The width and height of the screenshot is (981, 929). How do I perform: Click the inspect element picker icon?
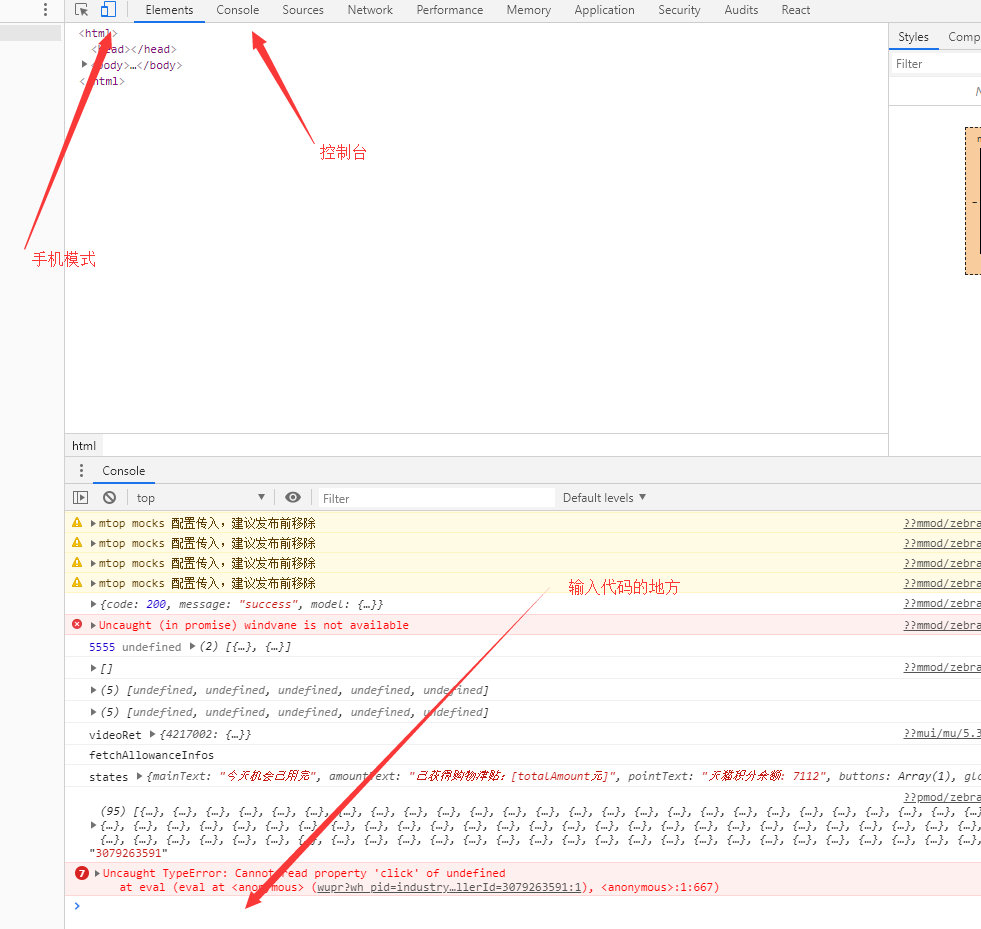82,10
